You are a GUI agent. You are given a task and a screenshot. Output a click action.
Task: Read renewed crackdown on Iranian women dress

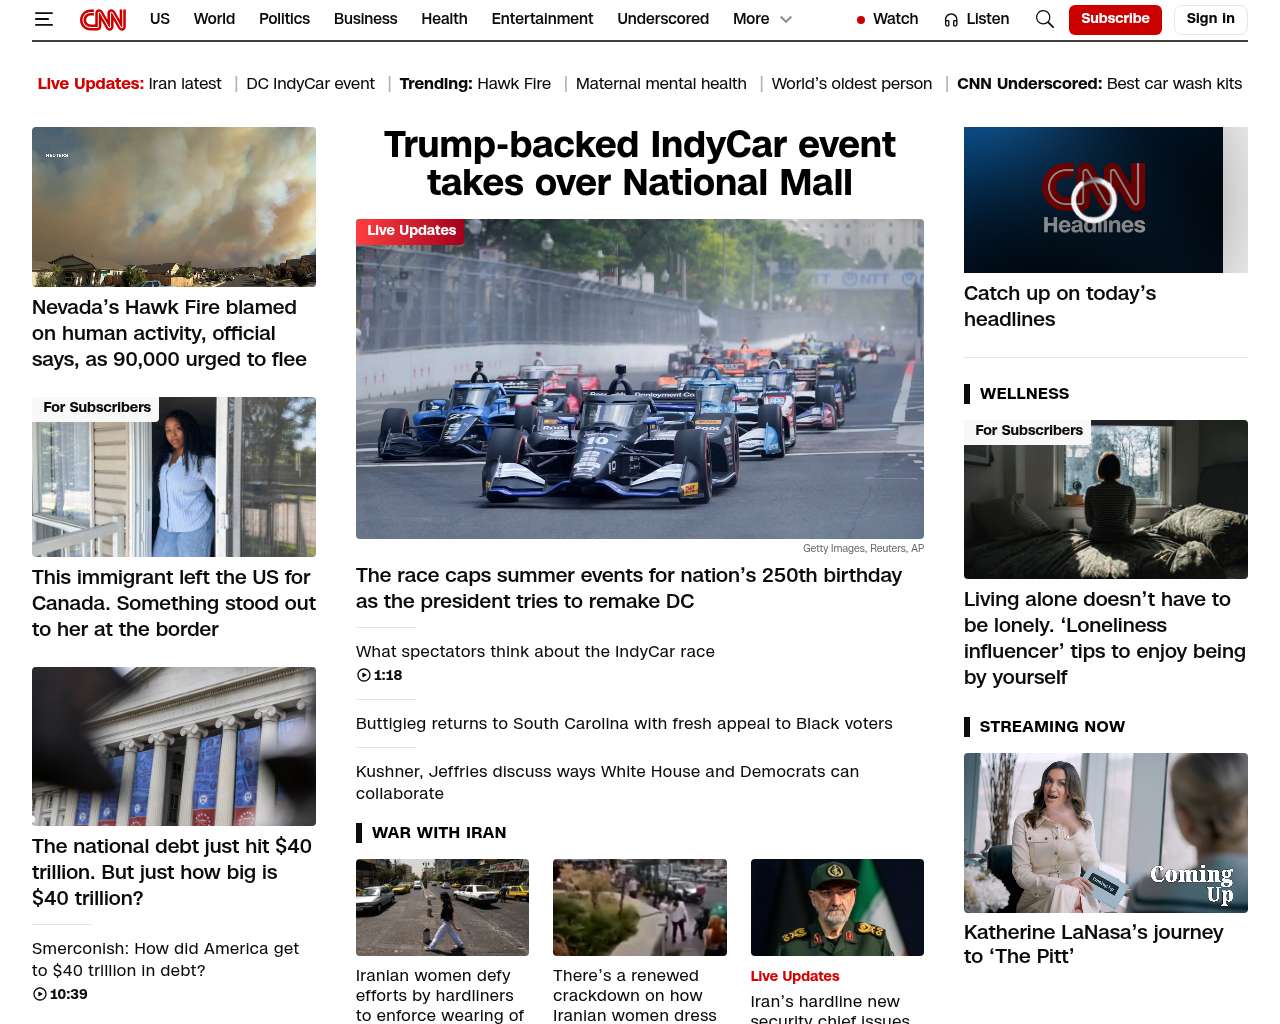(x=635, y=995)
